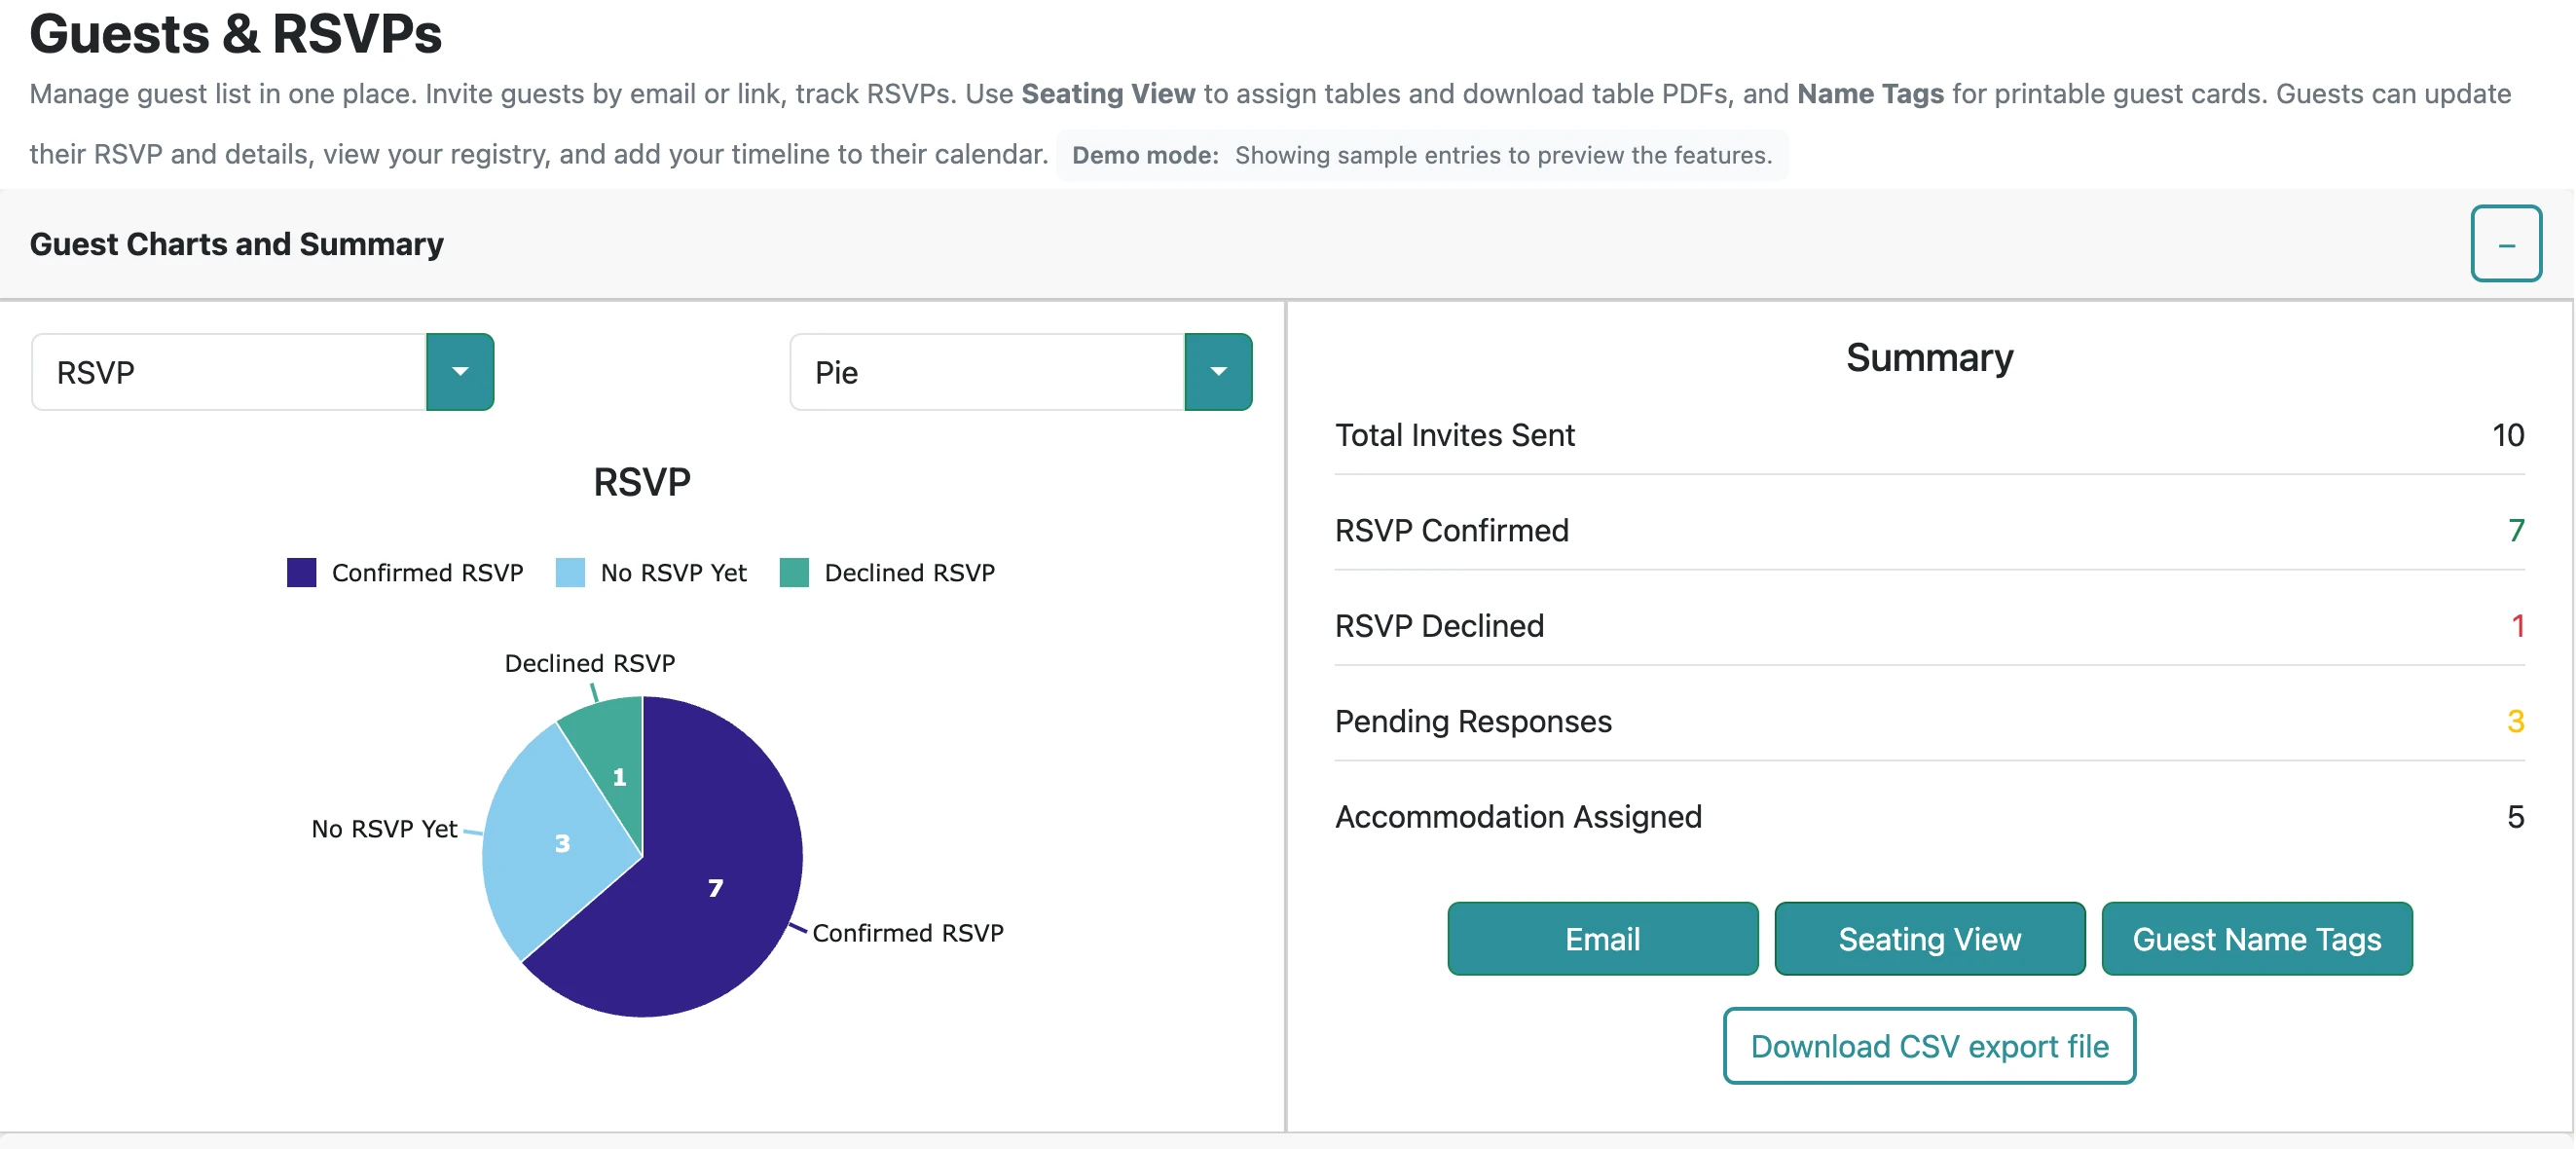Click the Pending Responses count of 3
The height and width of the screenshot is (1149, 2576).
tap(2515, 722)
